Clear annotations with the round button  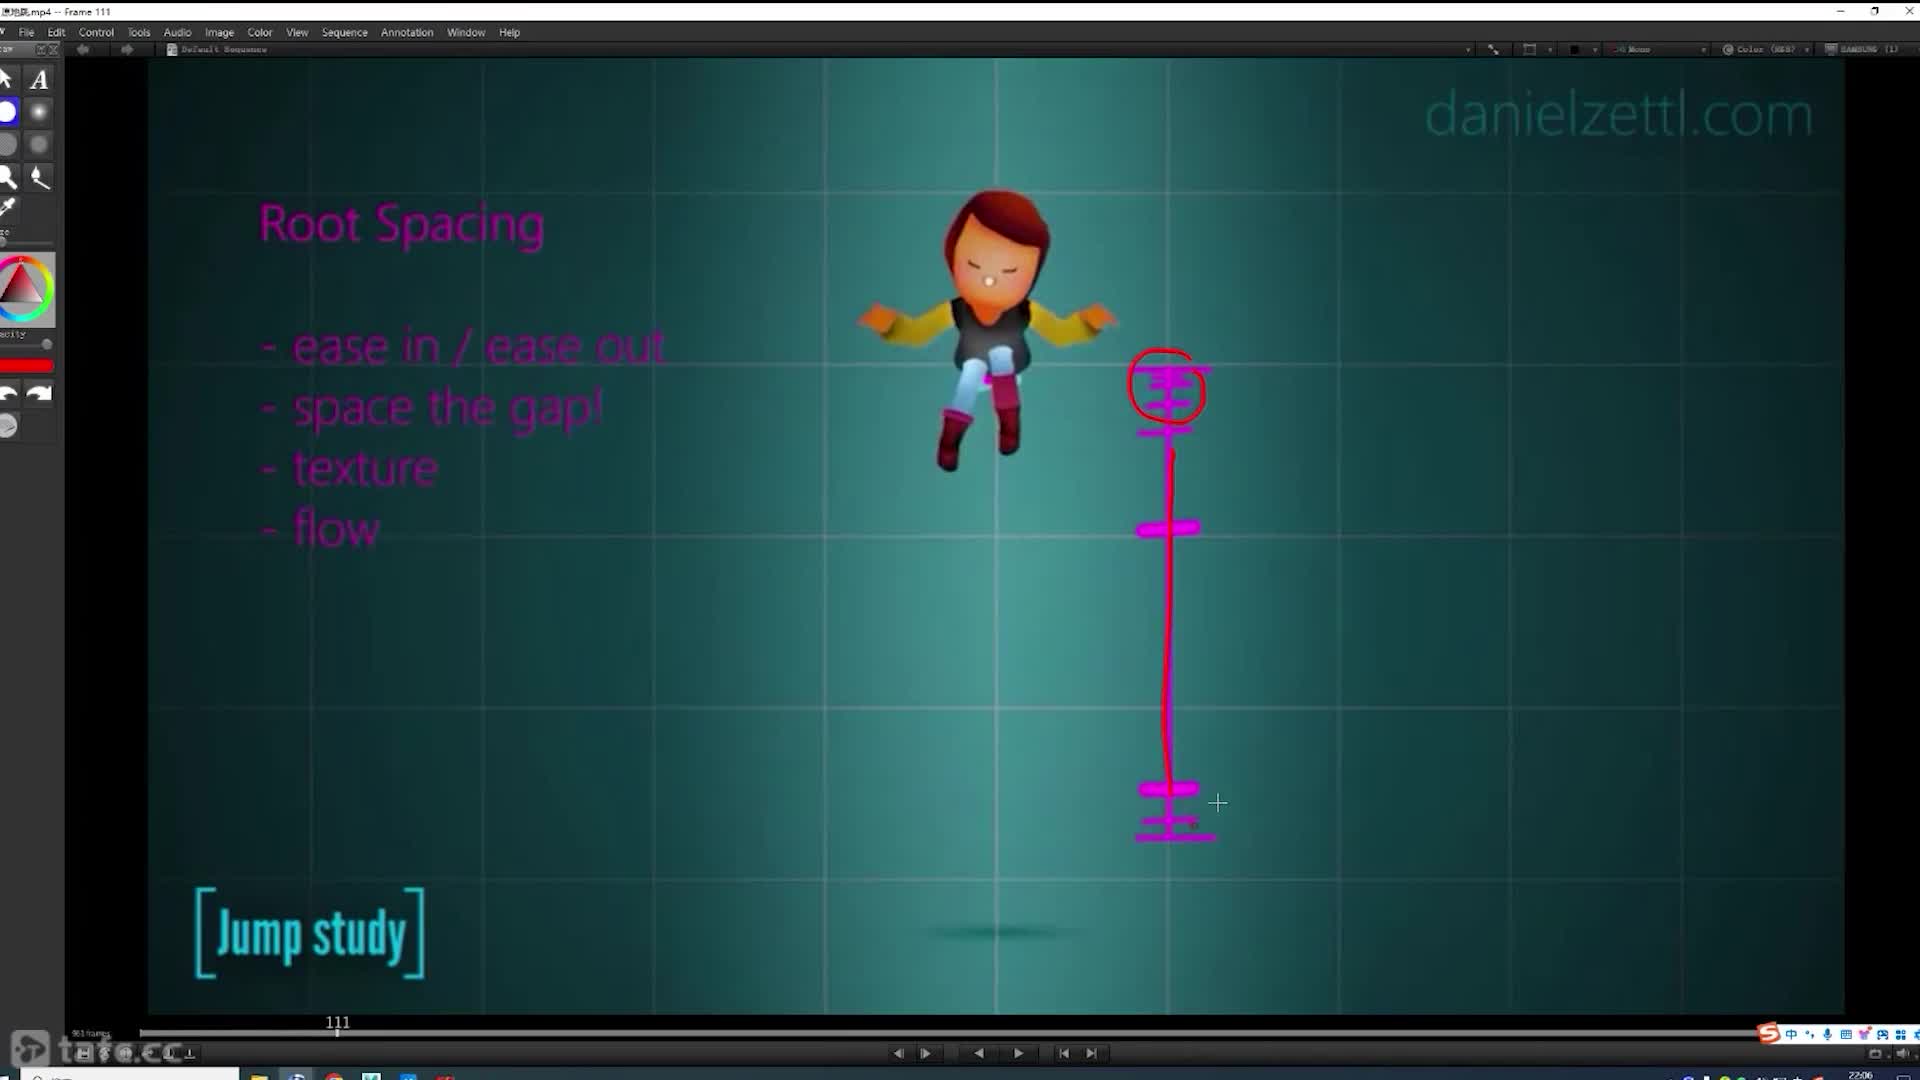(8, 426)
